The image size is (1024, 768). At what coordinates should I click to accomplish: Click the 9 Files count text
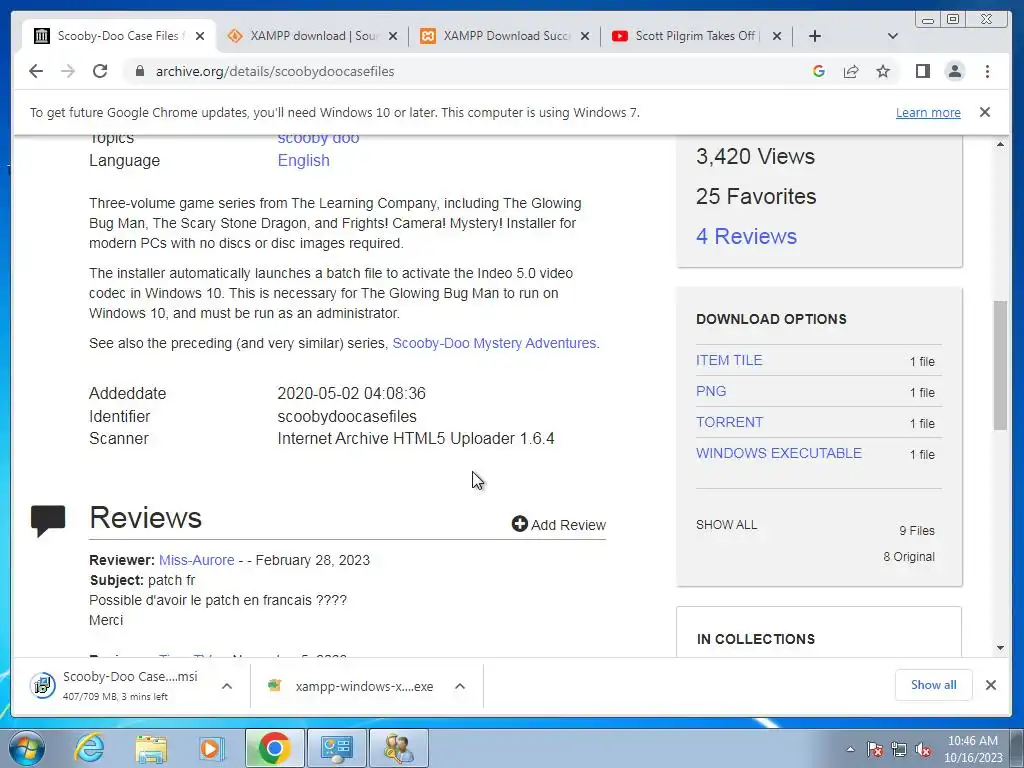click(916, 531)
